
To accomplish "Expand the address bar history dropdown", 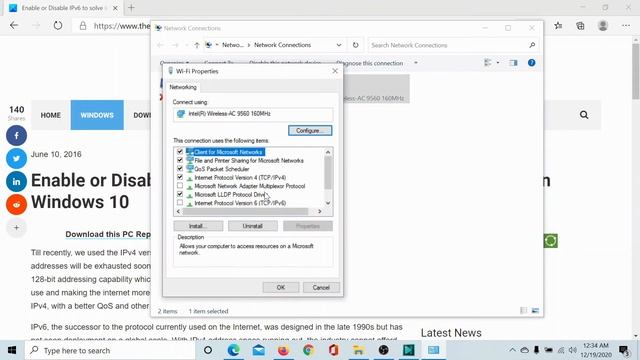I will [x=339, y=45].
